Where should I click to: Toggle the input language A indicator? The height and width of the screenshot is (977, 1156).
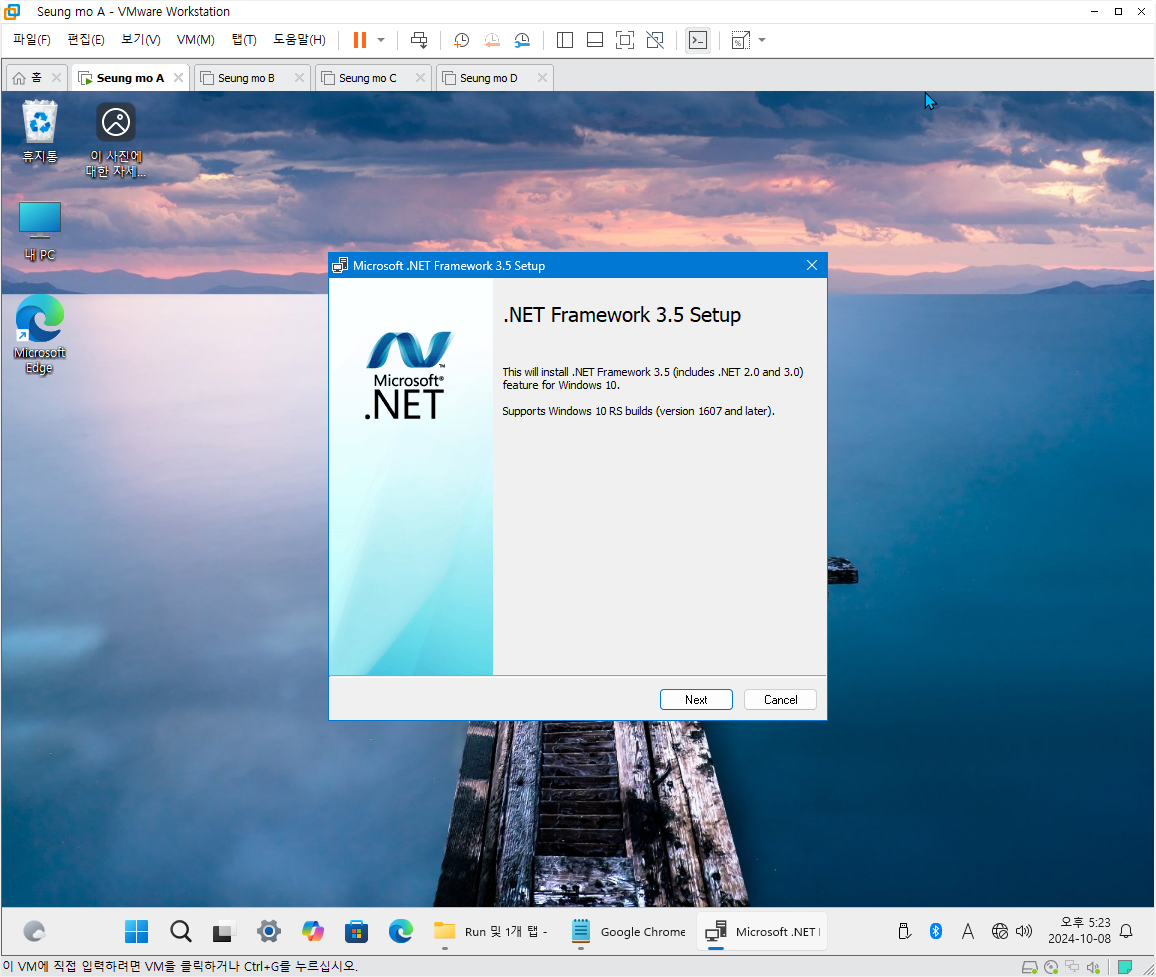[967, 931]
